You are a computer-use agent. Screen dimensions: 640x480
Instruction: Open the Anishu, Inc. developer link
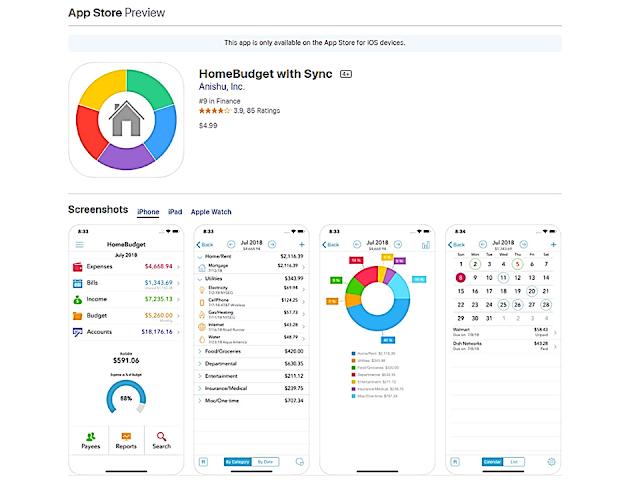[x=222, y=87]
